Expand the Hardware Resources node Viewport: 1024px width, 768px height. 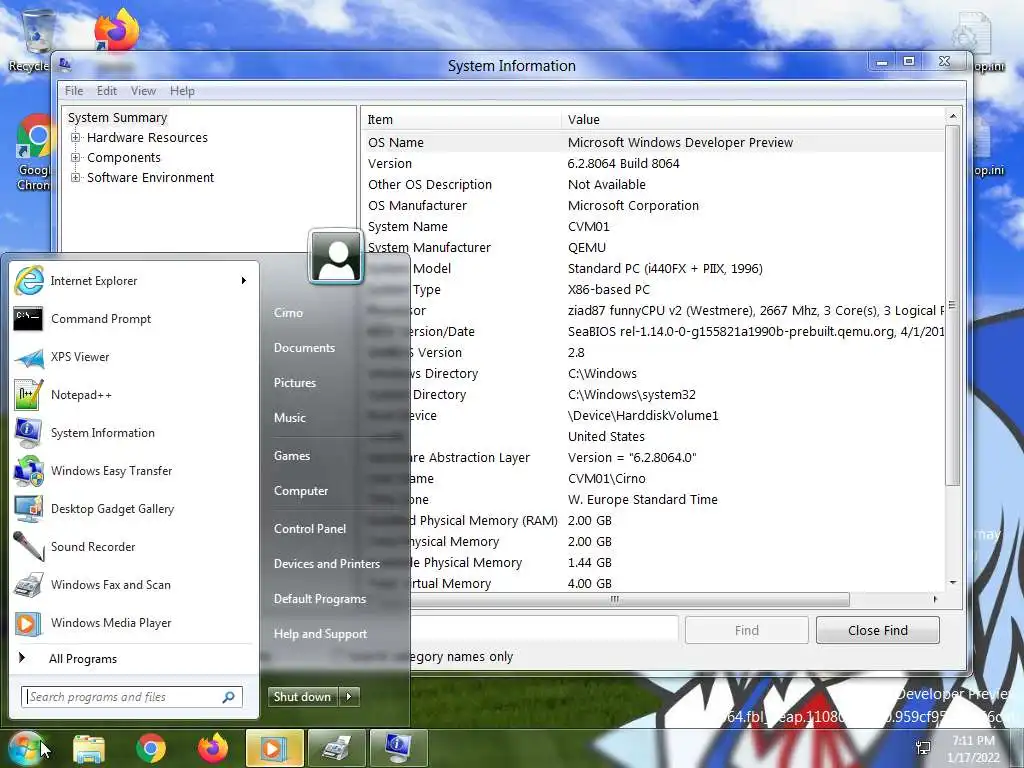(x=76, y=137)
